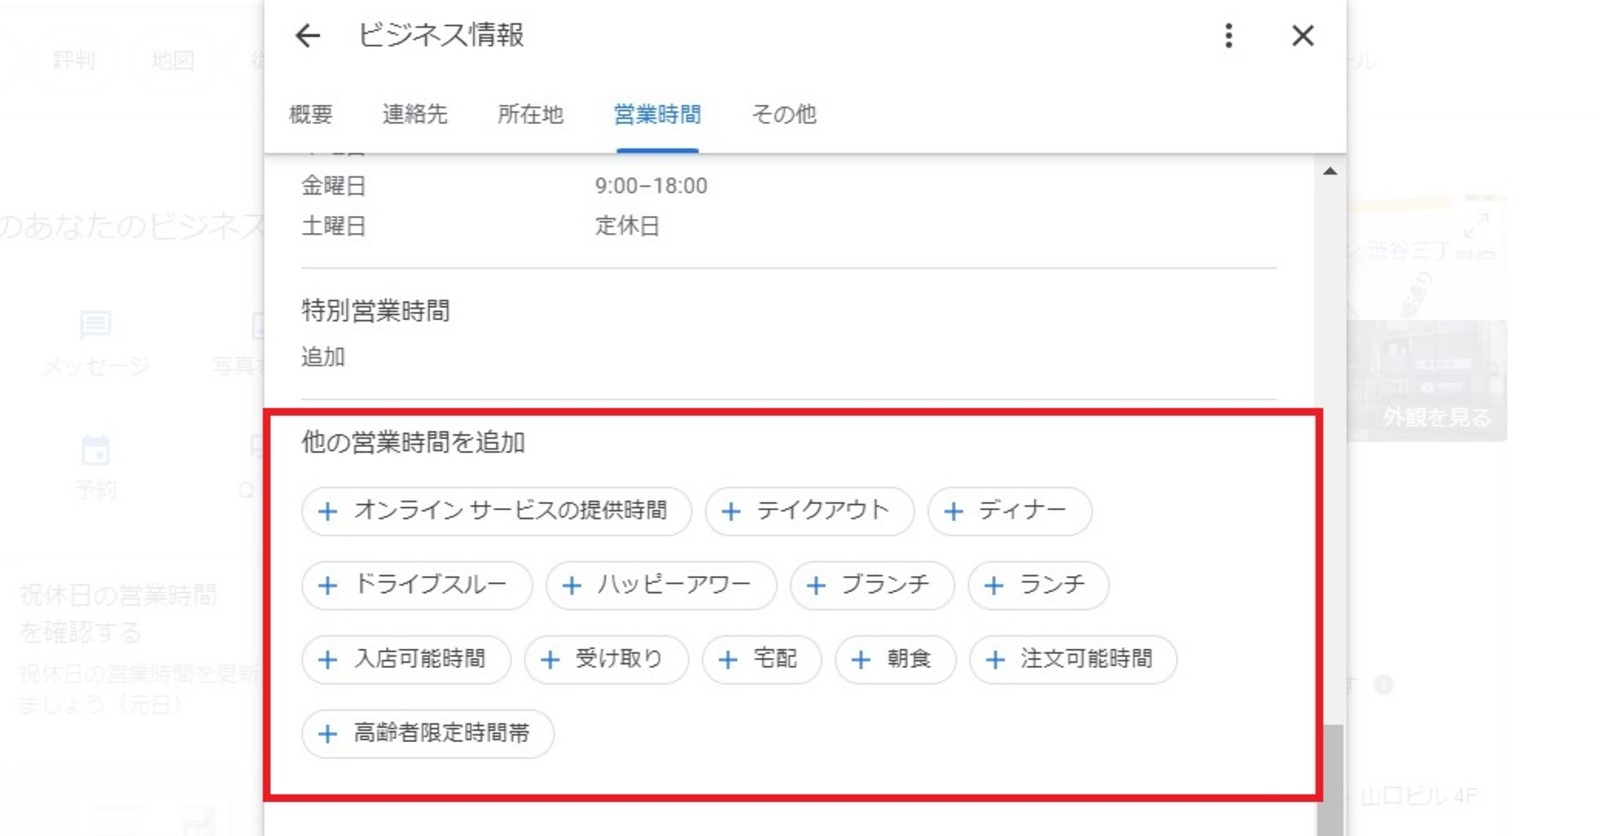The image size is (1600, 836).
Task: Add 宅配 hours chip
Action: click(x=762, y=659)
